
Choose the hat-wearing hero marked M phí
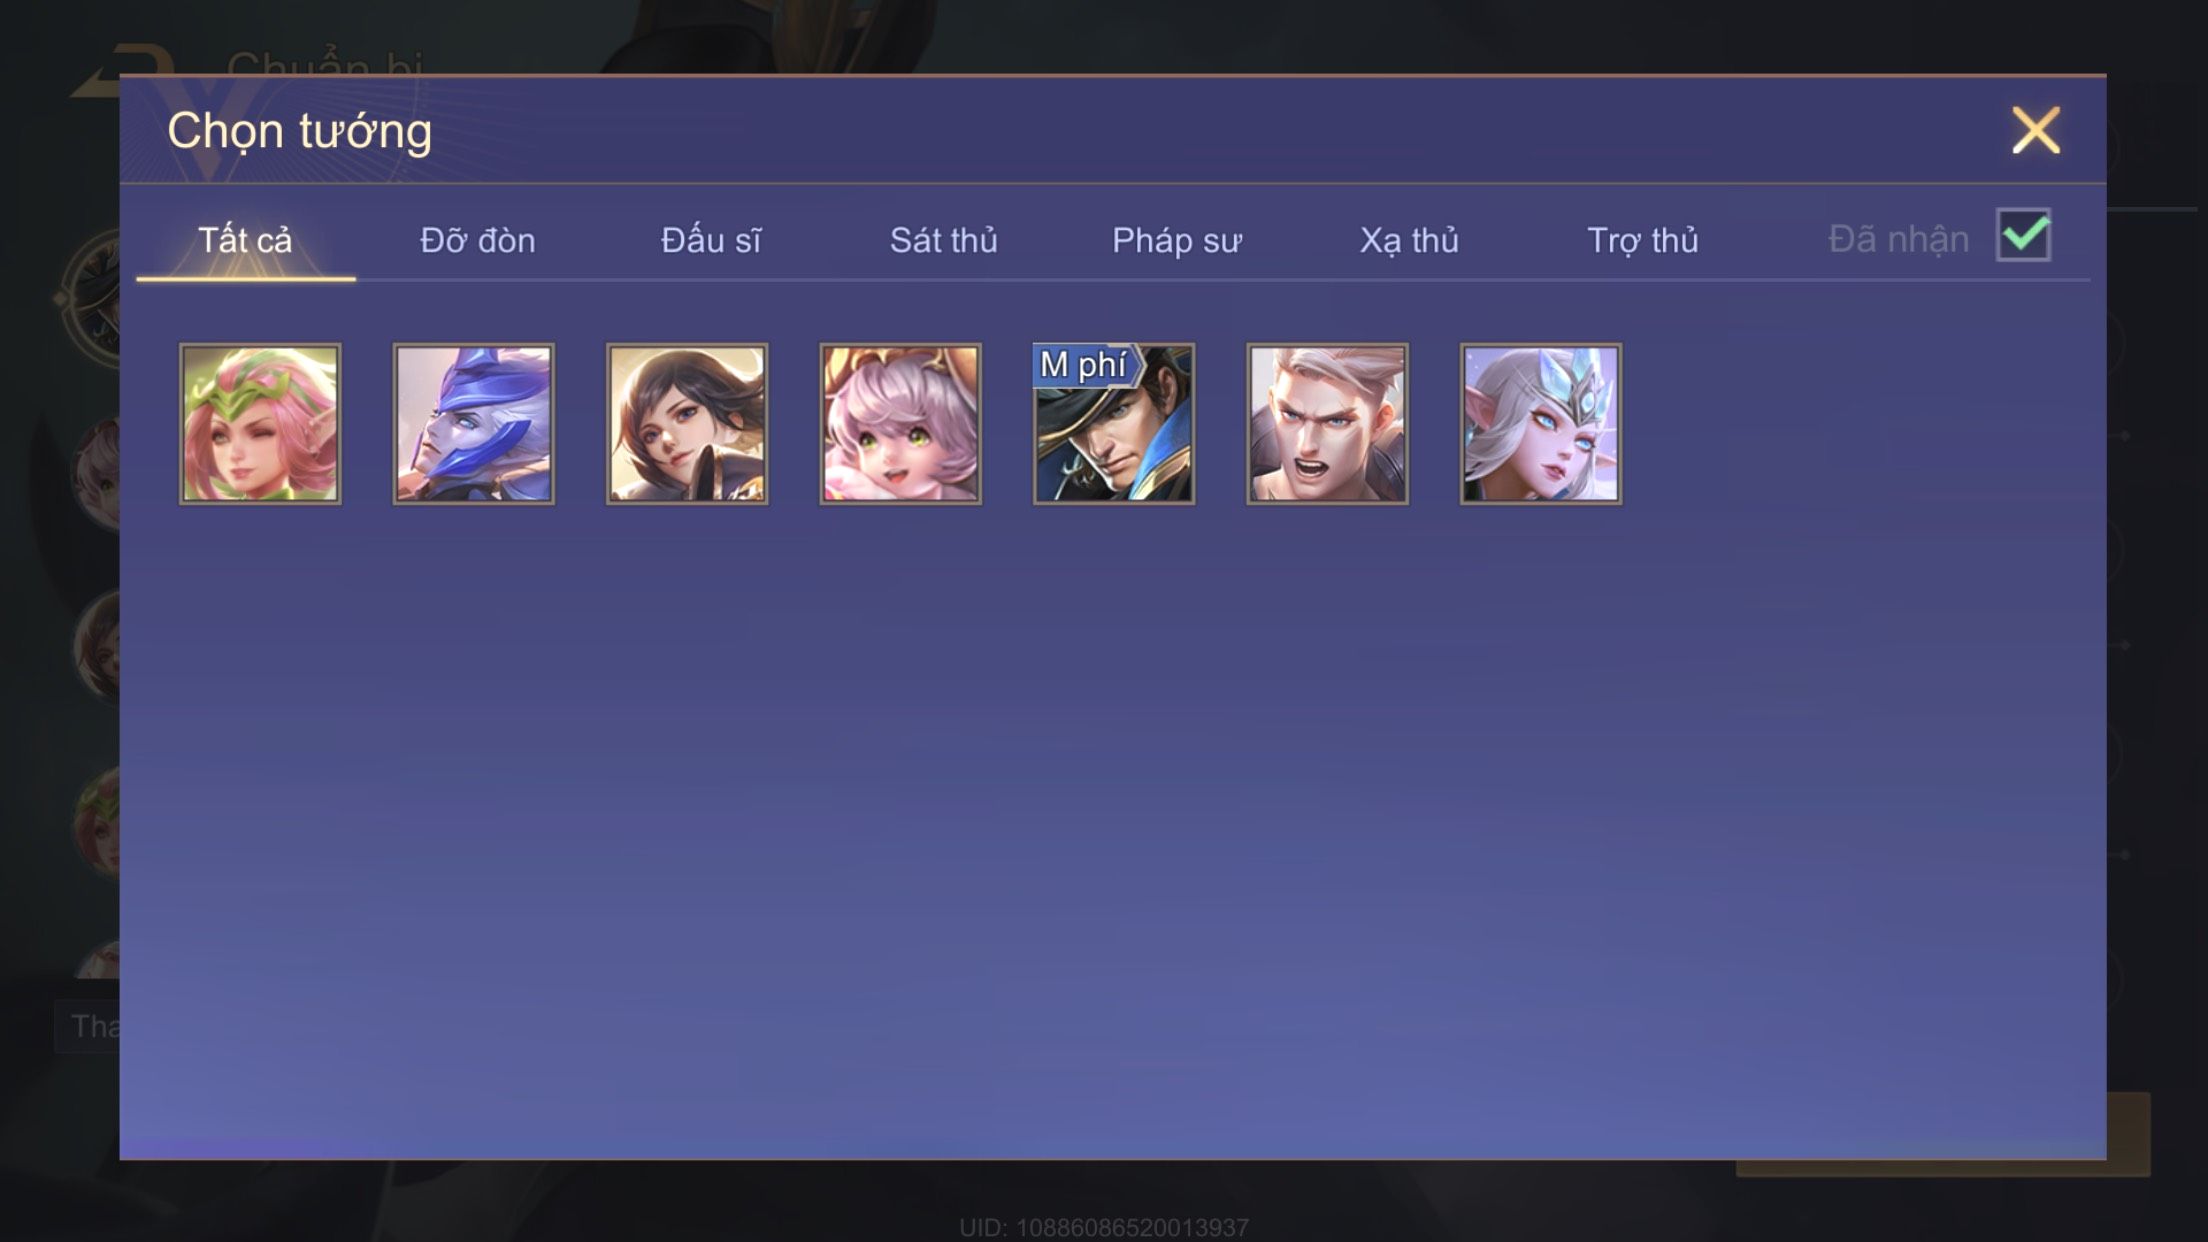(x=1114, y=423)
